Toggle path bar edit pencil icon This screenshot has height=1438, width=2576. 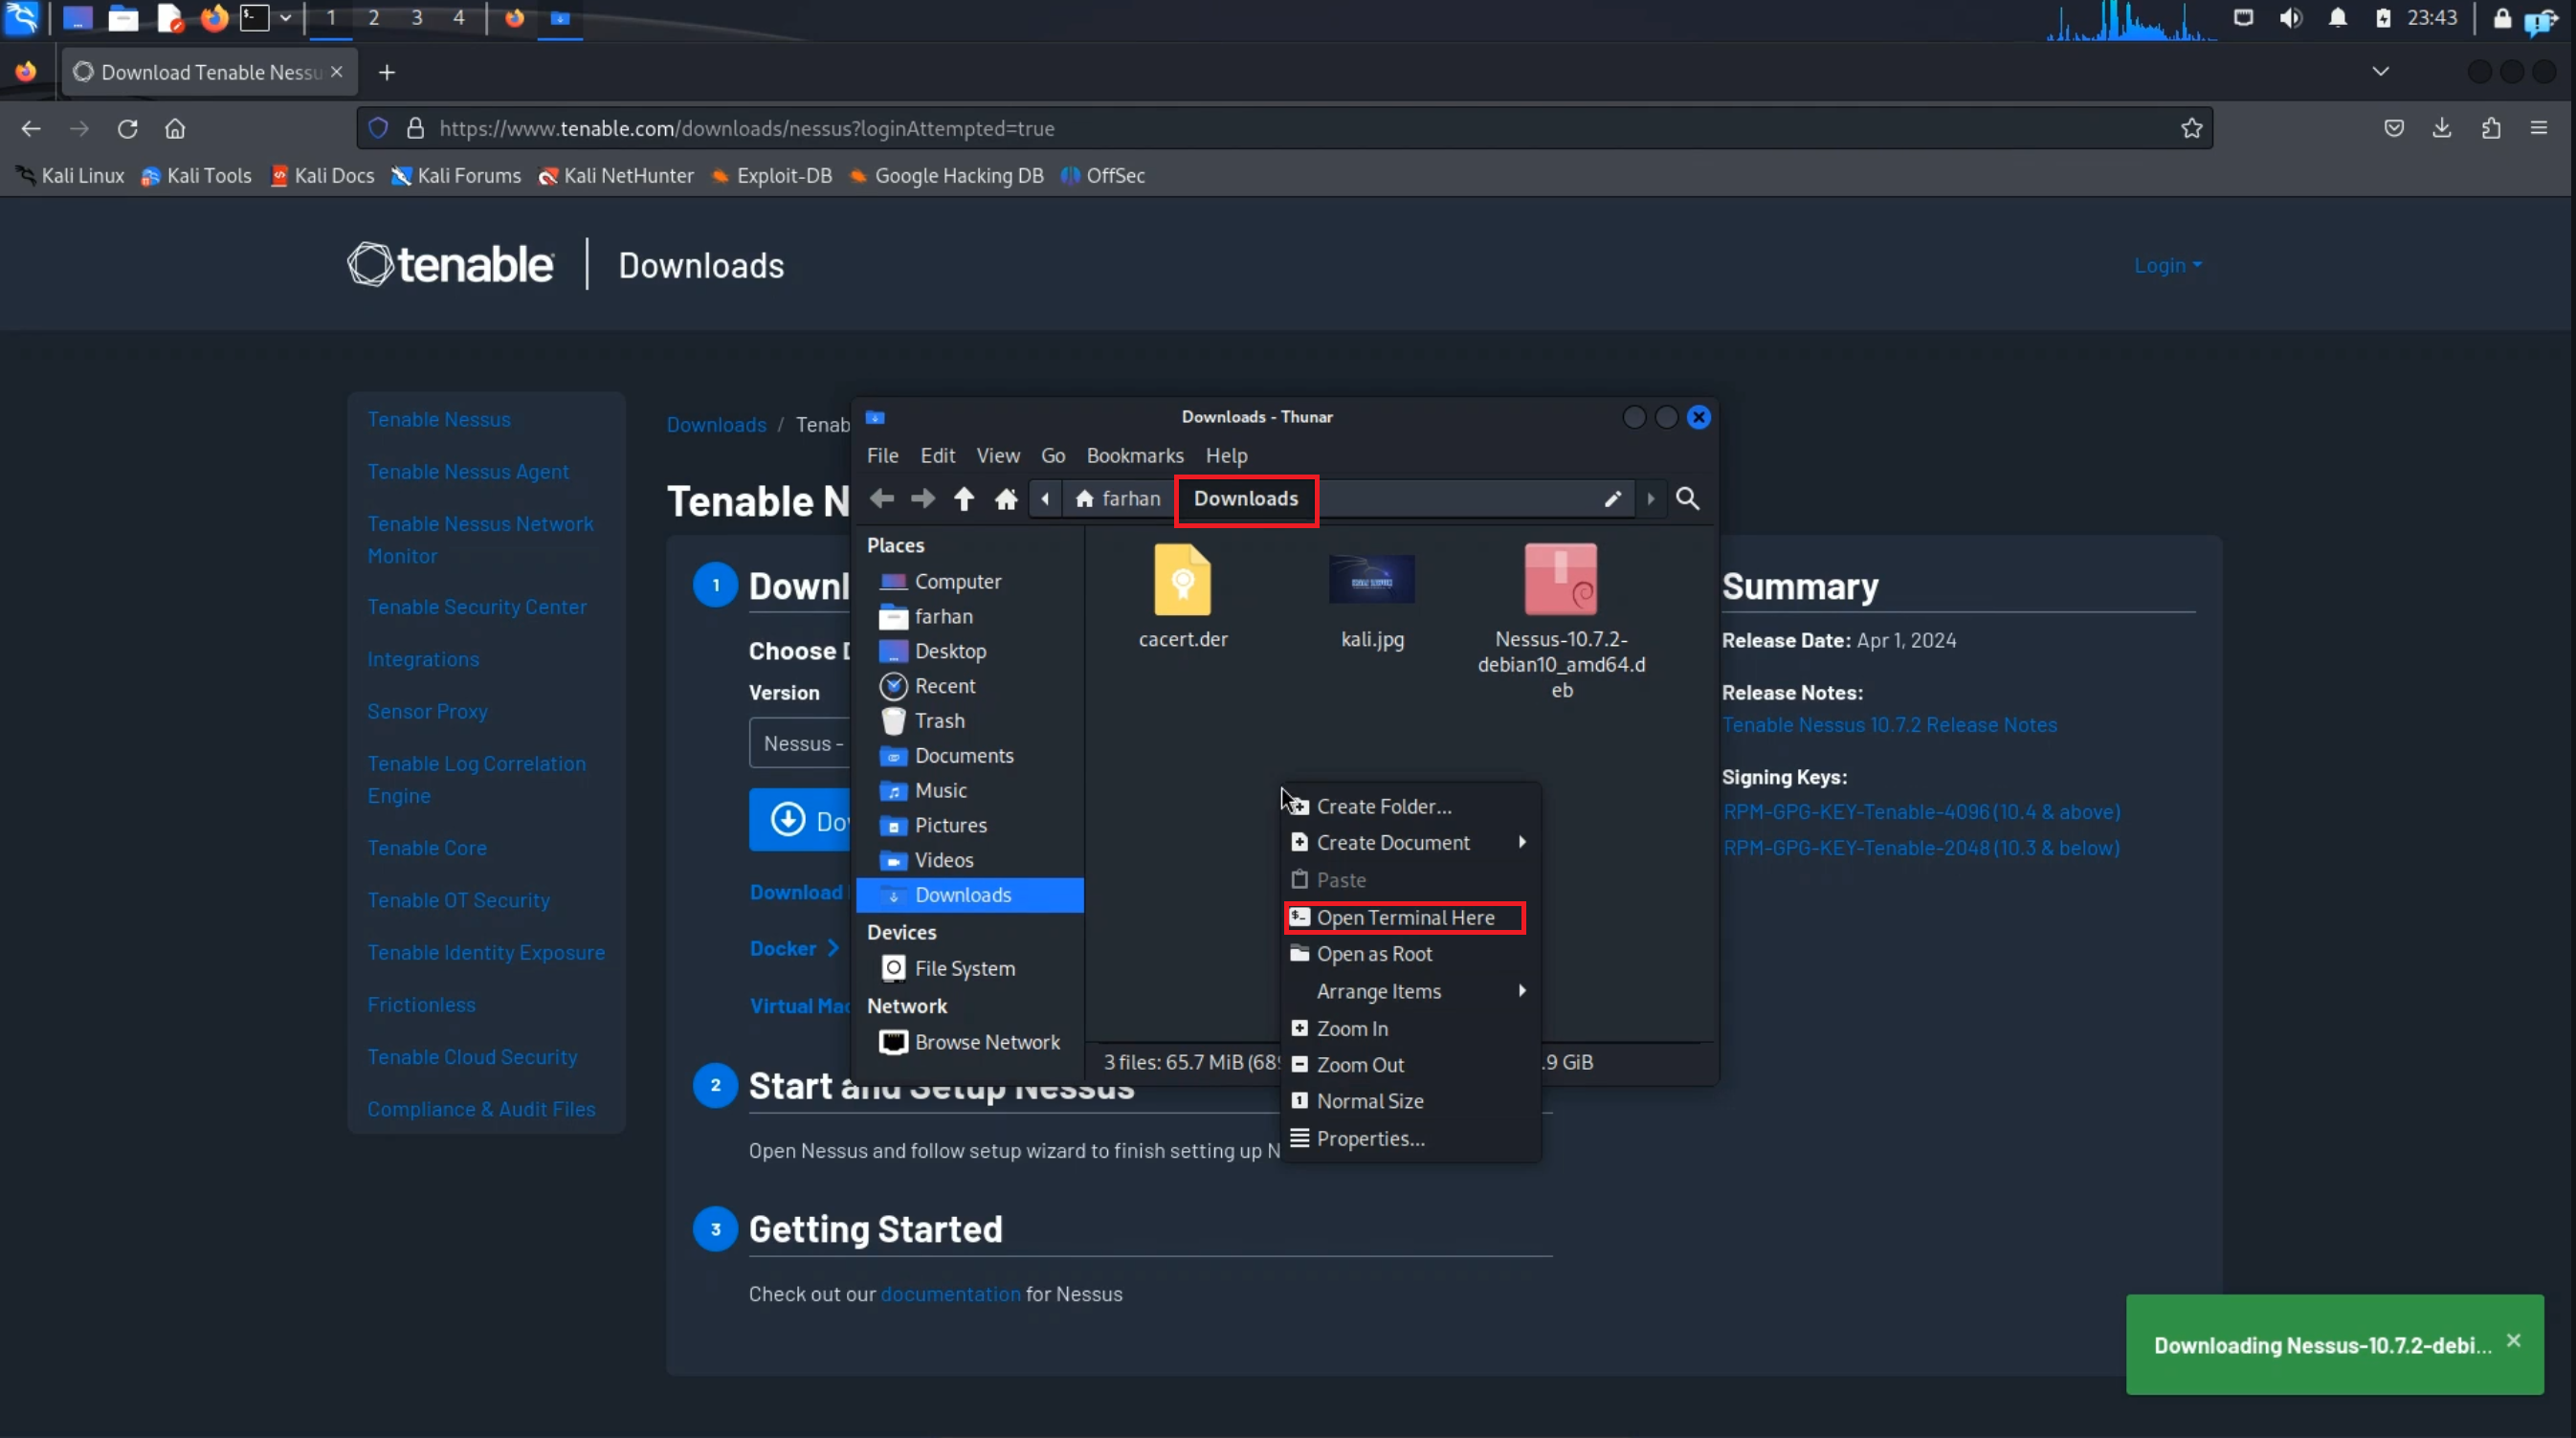[1612, 498]
